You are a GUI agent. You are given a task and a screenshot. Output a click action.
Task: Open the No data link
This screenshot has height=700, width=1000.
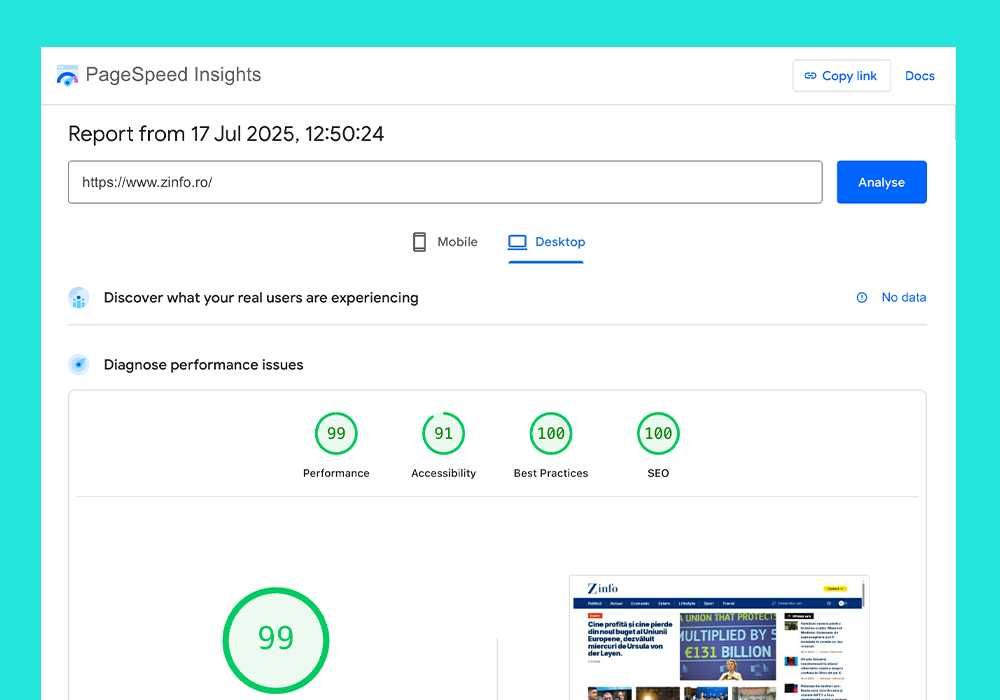click(x=904, y=297)
